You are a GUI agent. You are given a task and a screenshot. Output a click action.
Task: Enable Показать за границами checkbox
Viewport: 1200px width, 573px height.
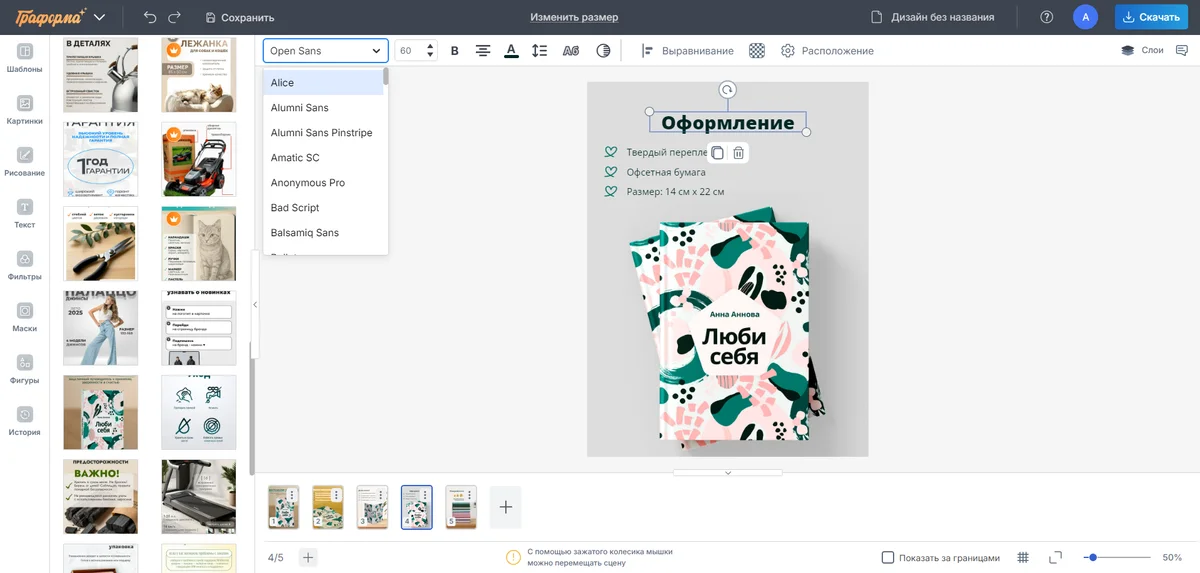coord(888,558)
